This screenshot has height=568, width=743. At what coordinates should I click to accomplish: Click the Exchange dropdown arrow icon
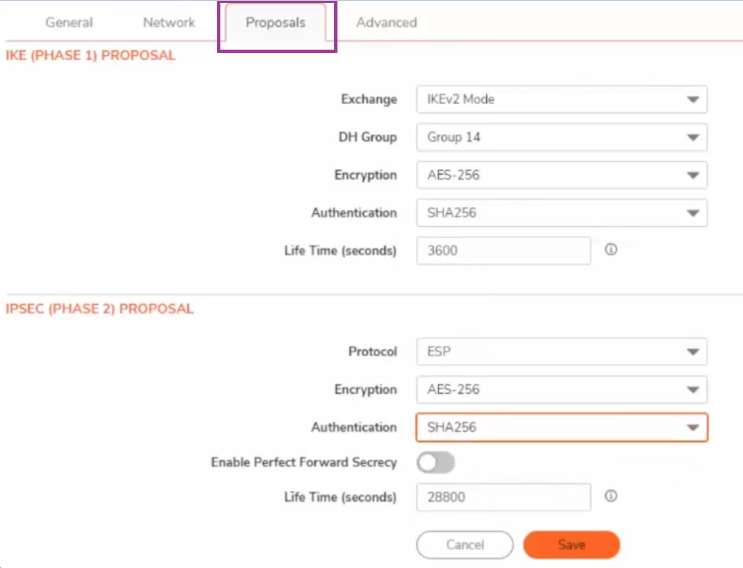tap(693, 99)
